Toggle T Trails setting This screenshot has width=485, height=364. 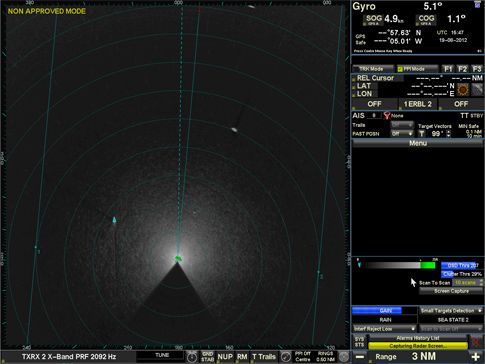click(x=264, y=357)
